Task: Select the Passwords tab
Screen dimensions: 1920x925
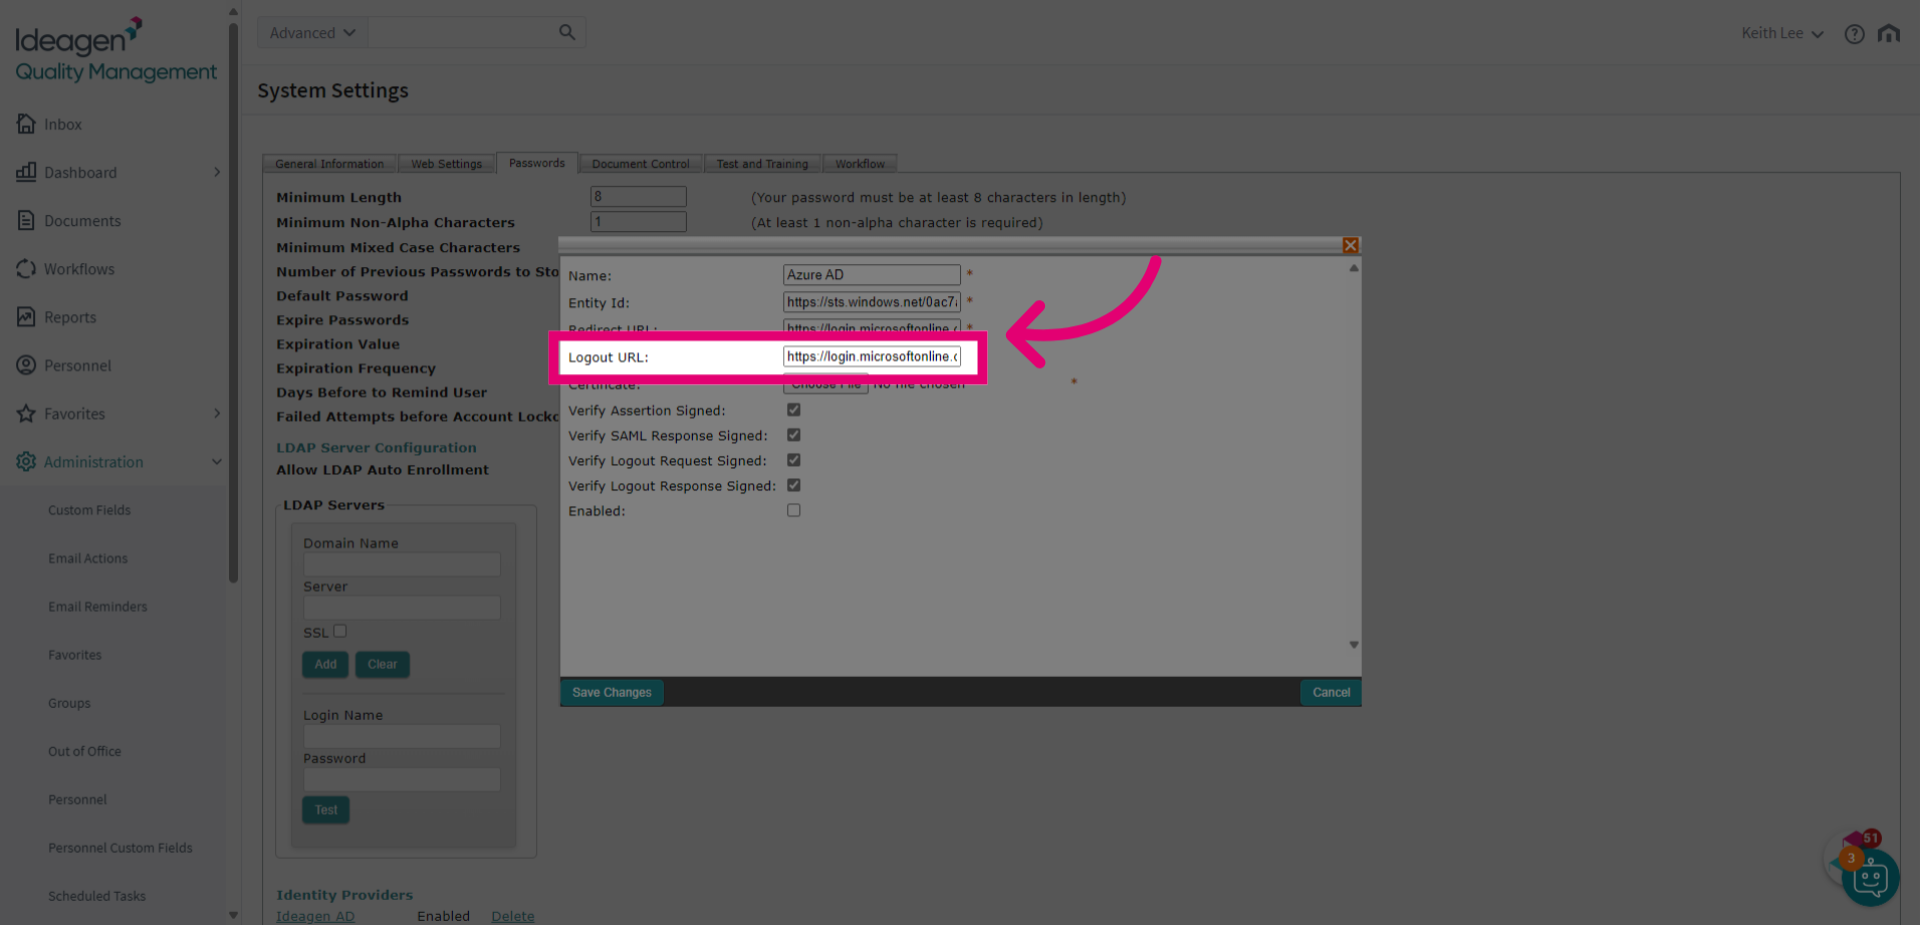Action: click(x=536, y=163)
